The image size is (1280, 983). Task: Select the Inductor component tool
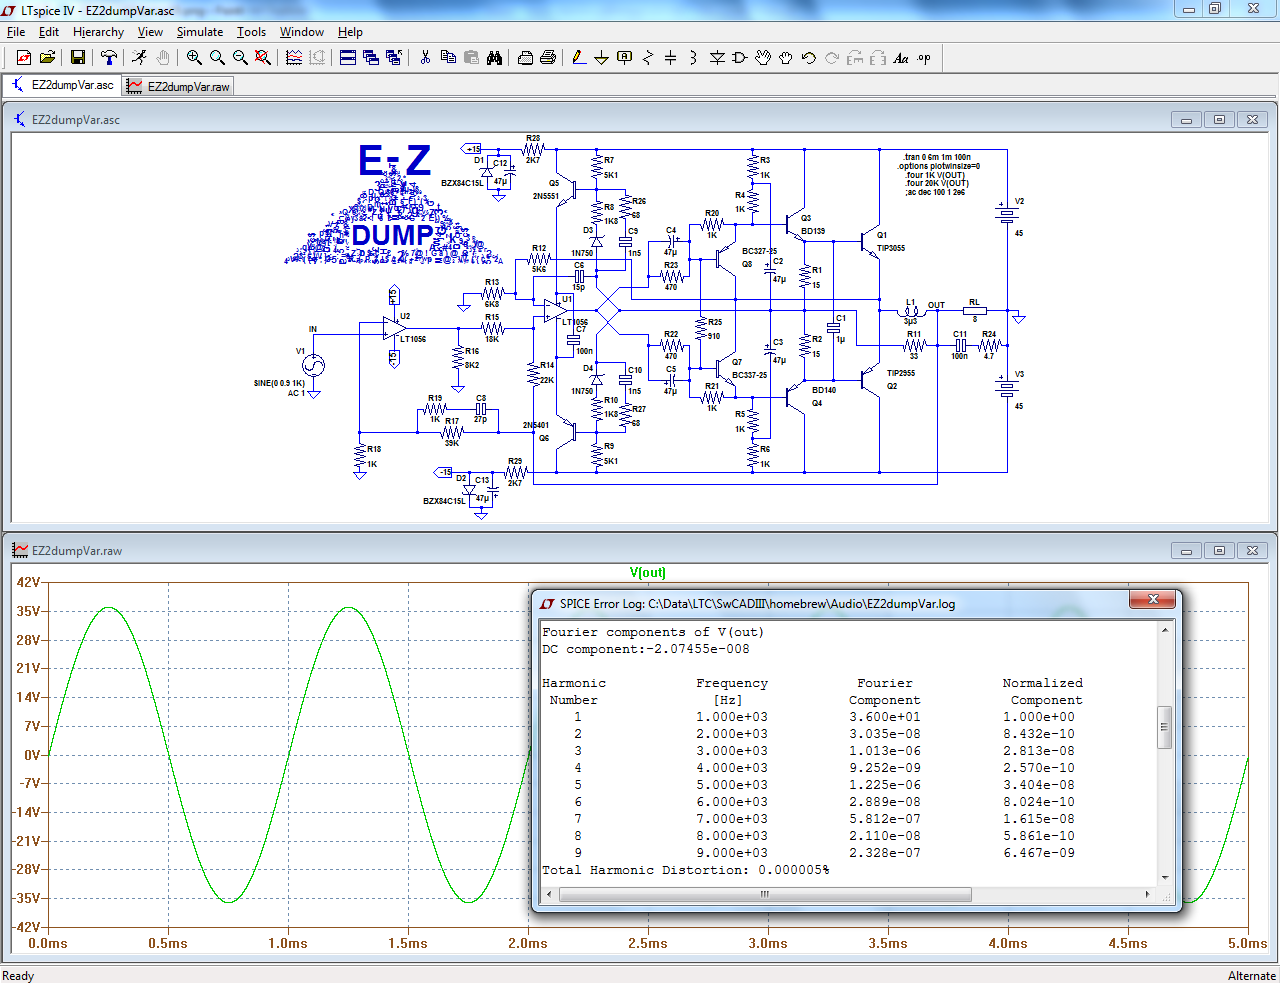[x=694, y=58]
